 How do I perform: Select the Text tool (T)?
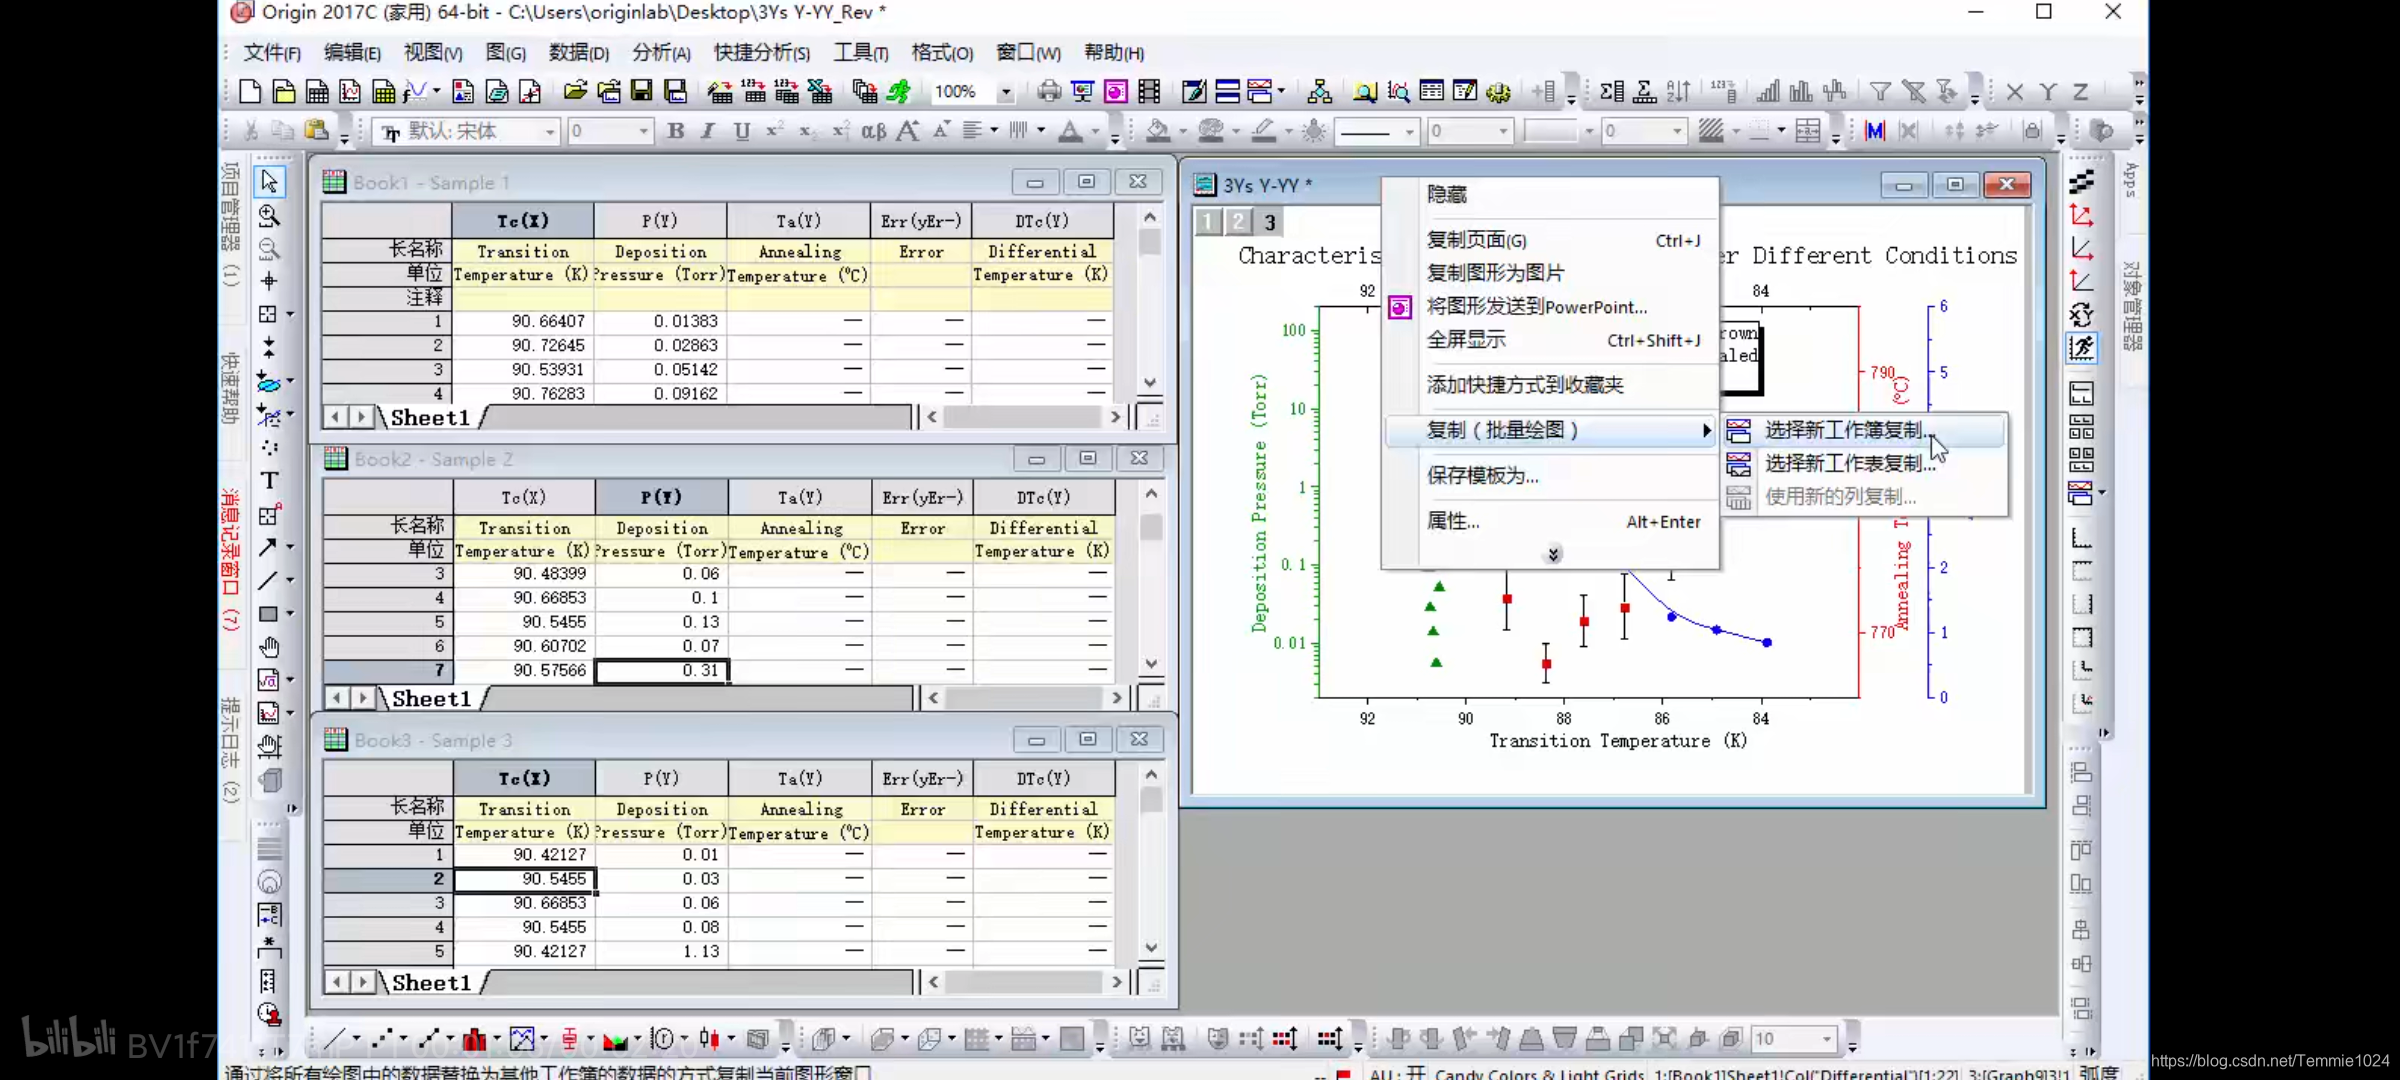tap(269, 481)
